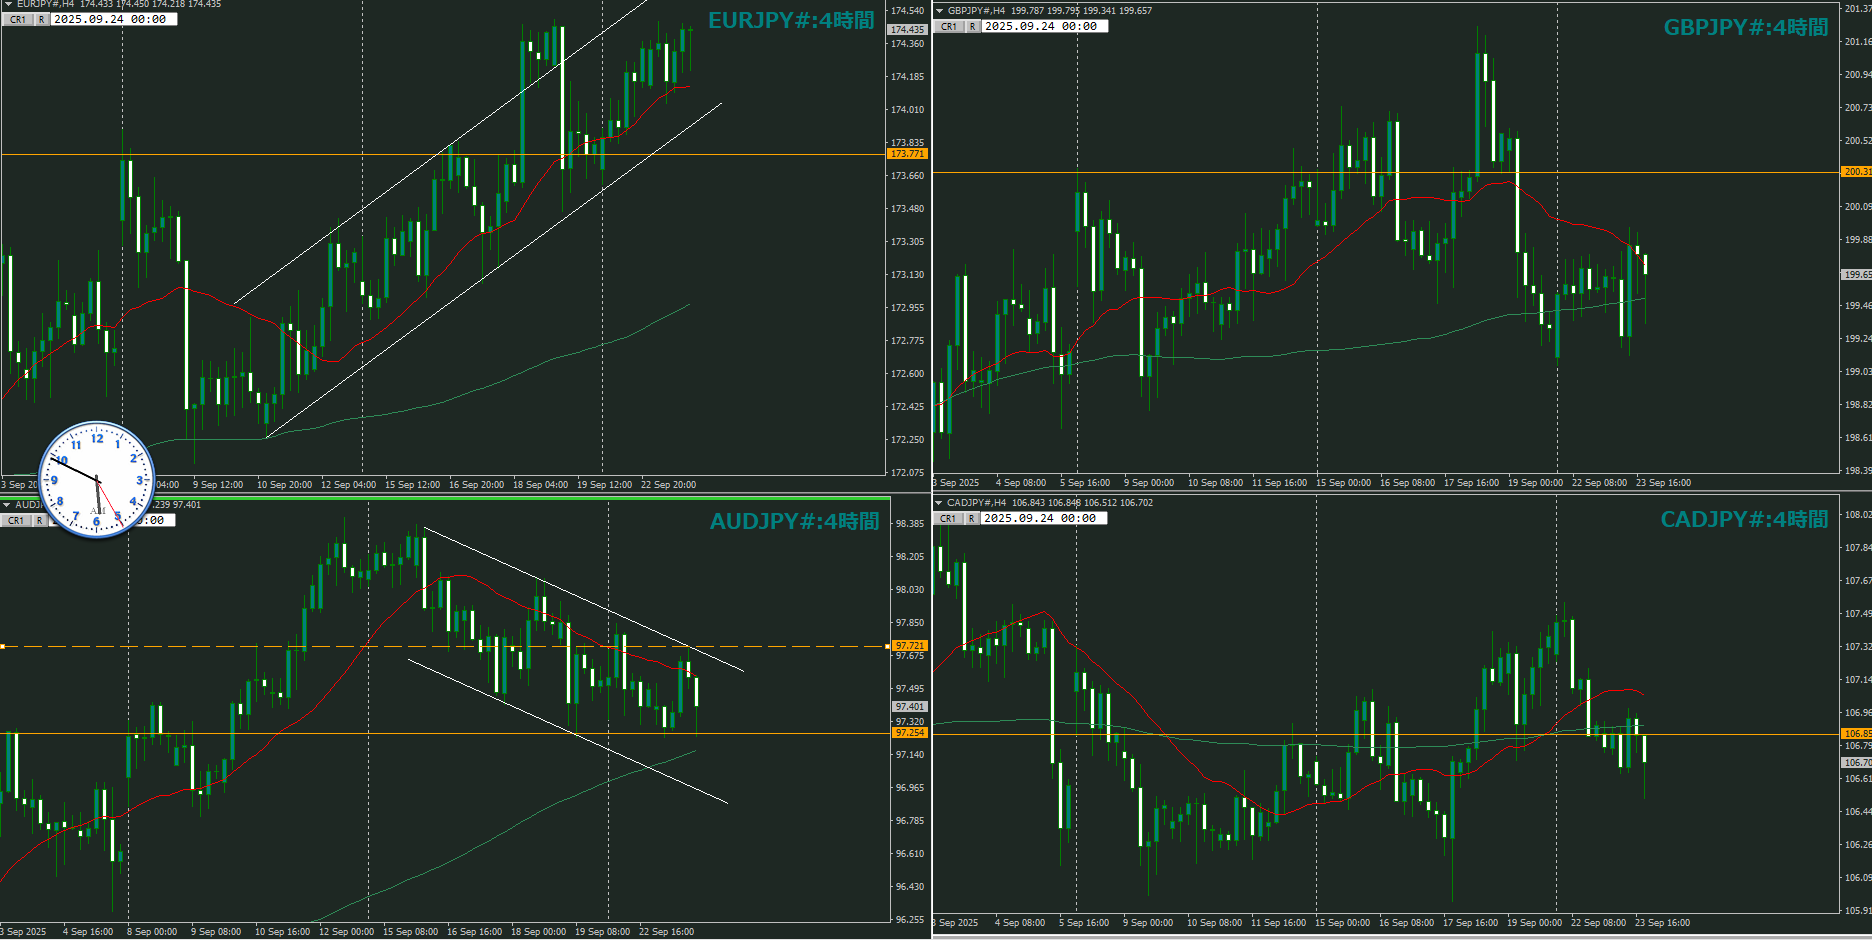
Task: Click the EURJPY#:4時間 chart title label
Action: coord(790,21)
